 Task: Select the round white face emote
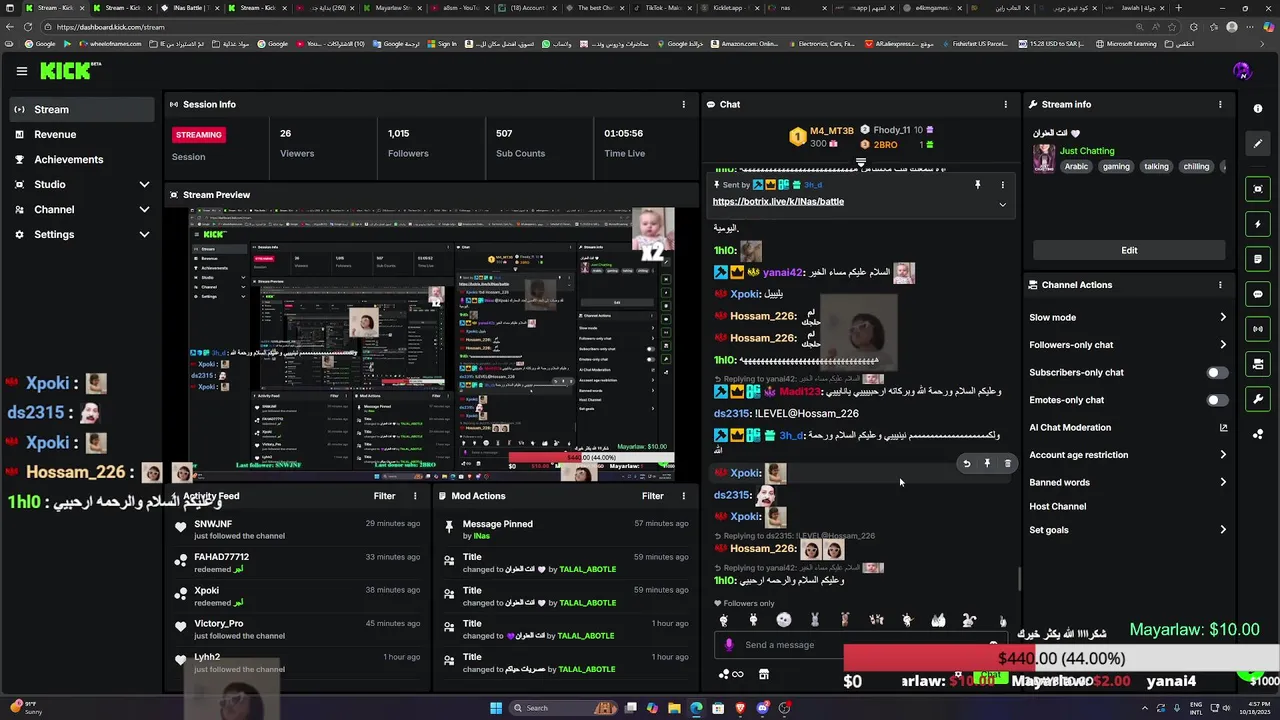[784, 620]
